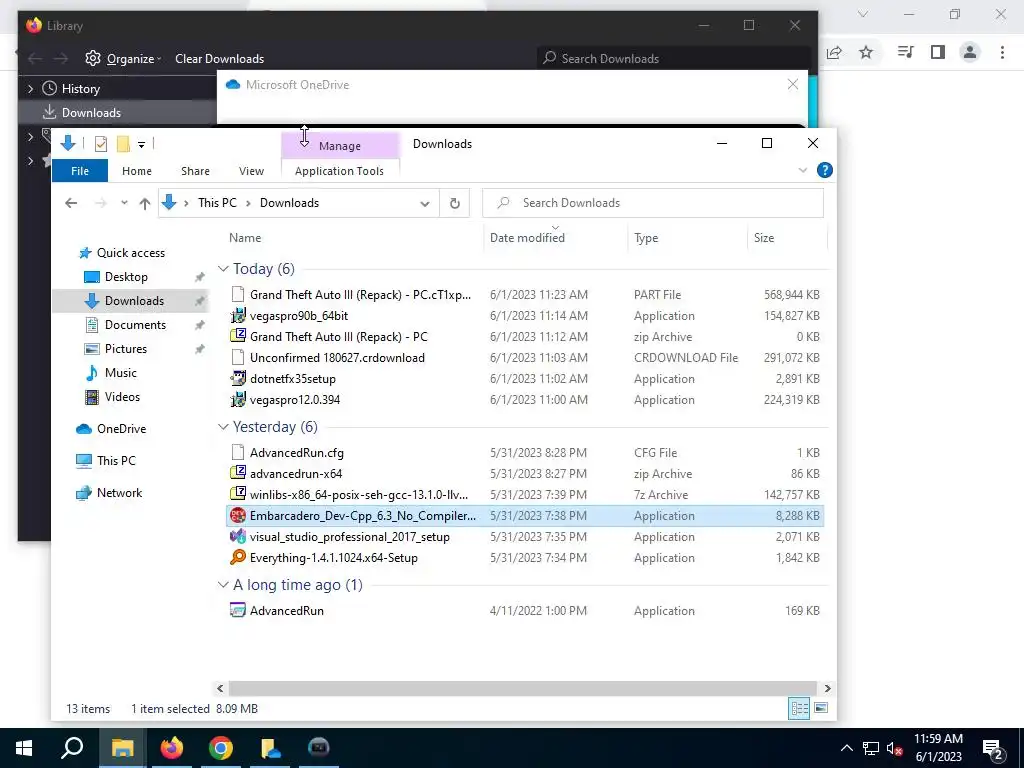Click the Manage contextual tab
The height and width of the screenshot is (768, 1024).
[x=340, y=146]
